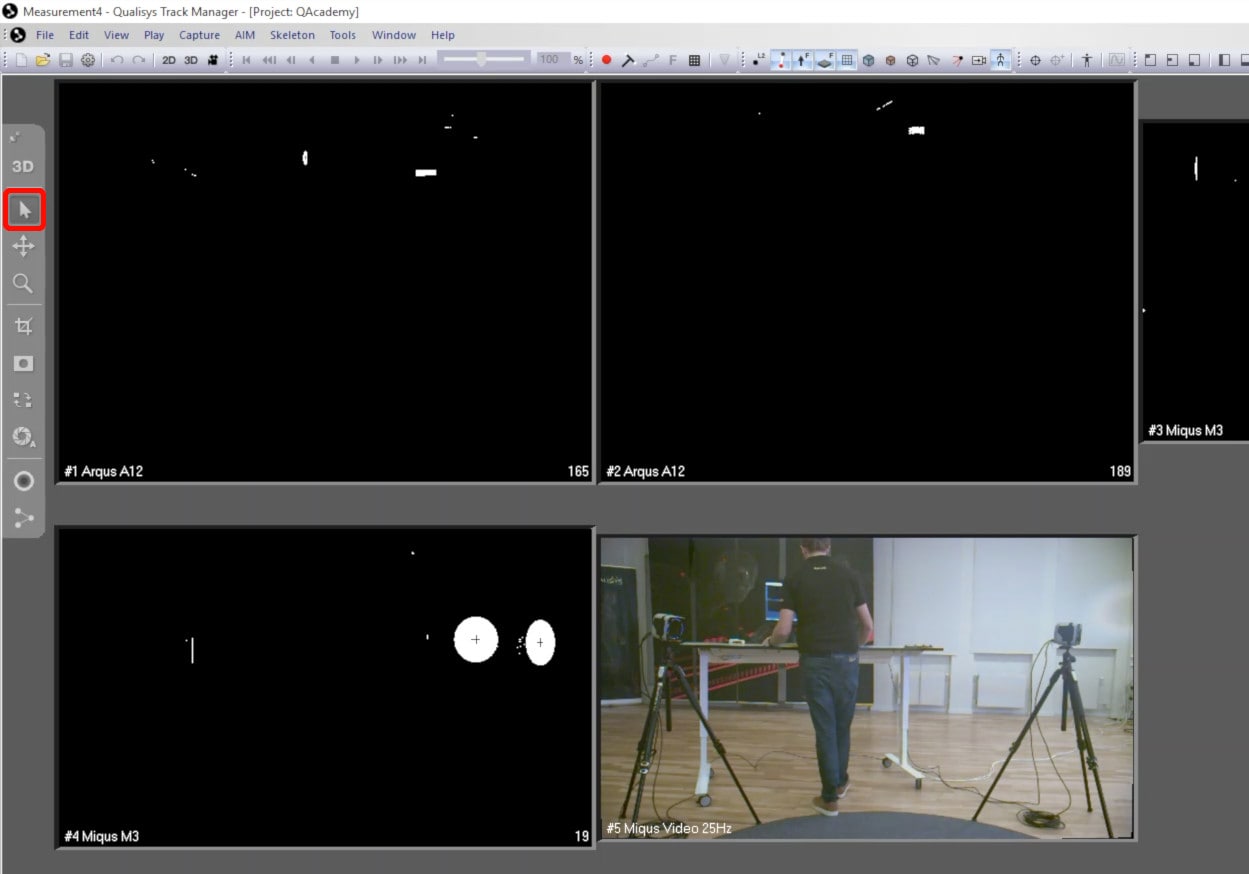Click the half-filled panel layout icon
This screenshot has height=874, width=1249.
(x=1224, y=60)
